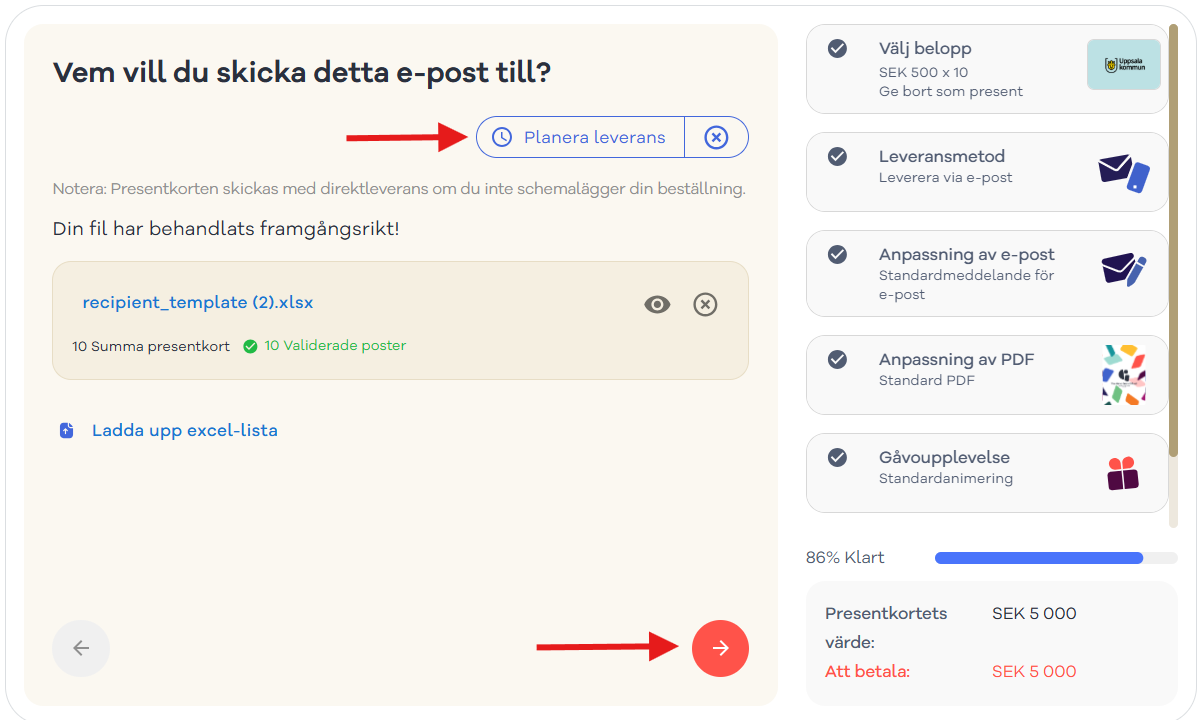Image resolution: width=1203 pixels, height=720 pixels.
Task: Click the checkmark next to Välj belopp
Action: [x=838, y=48]
